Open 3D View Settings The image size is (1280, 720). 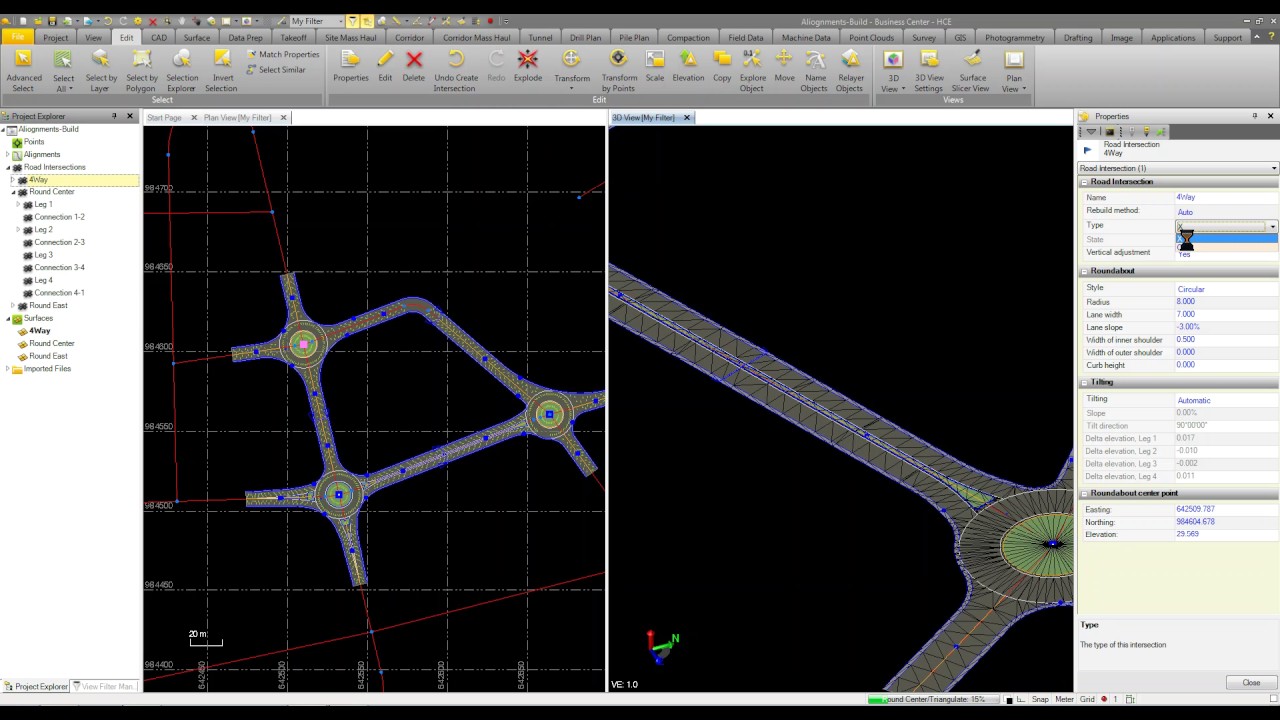click(x=929, y=70)
